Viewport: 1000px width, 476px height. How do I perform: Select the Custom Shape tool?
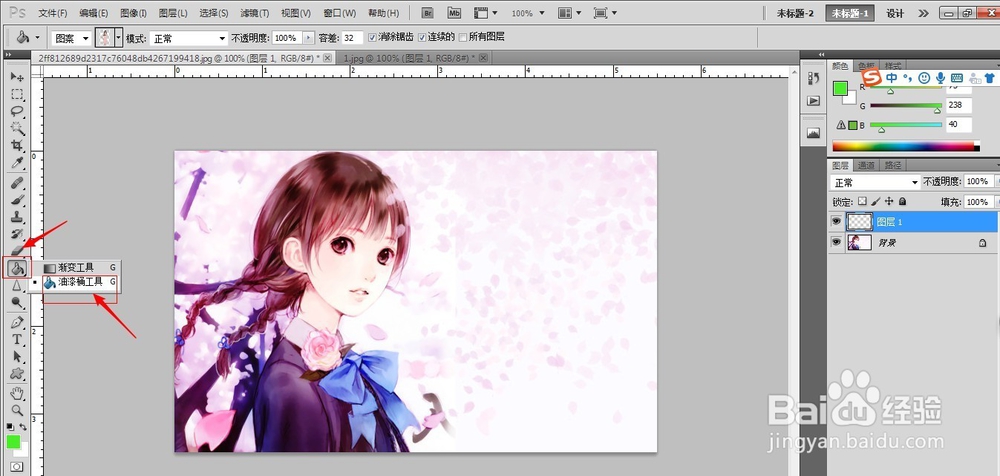(x=17, y=374)
